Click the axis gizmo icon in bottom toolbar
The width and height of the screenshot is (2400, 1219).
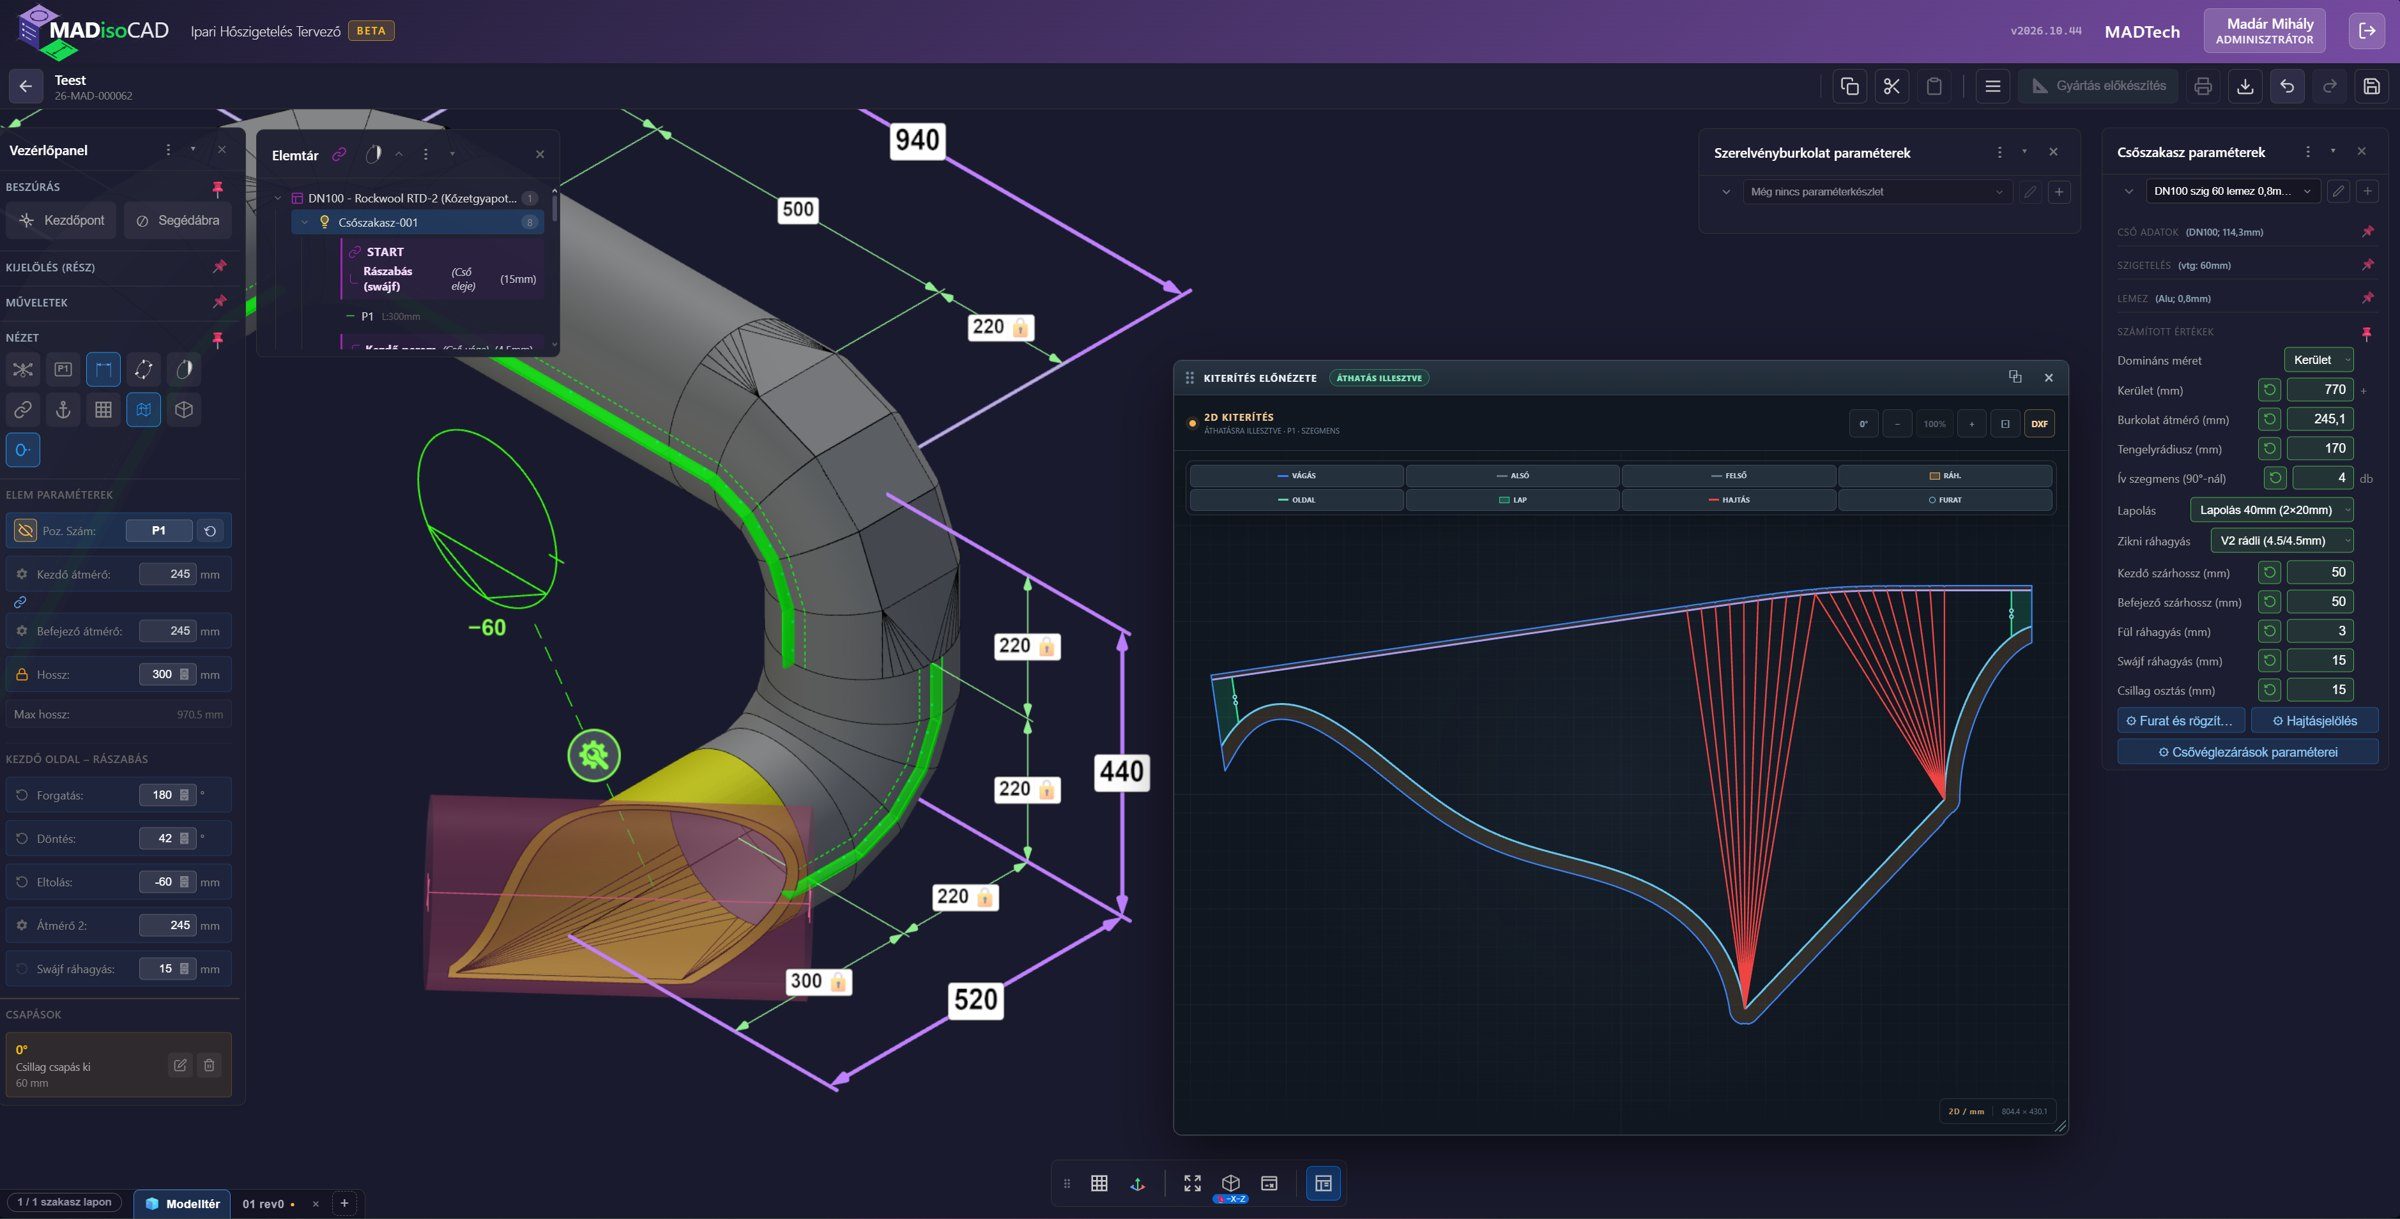coord(1138,1183)
